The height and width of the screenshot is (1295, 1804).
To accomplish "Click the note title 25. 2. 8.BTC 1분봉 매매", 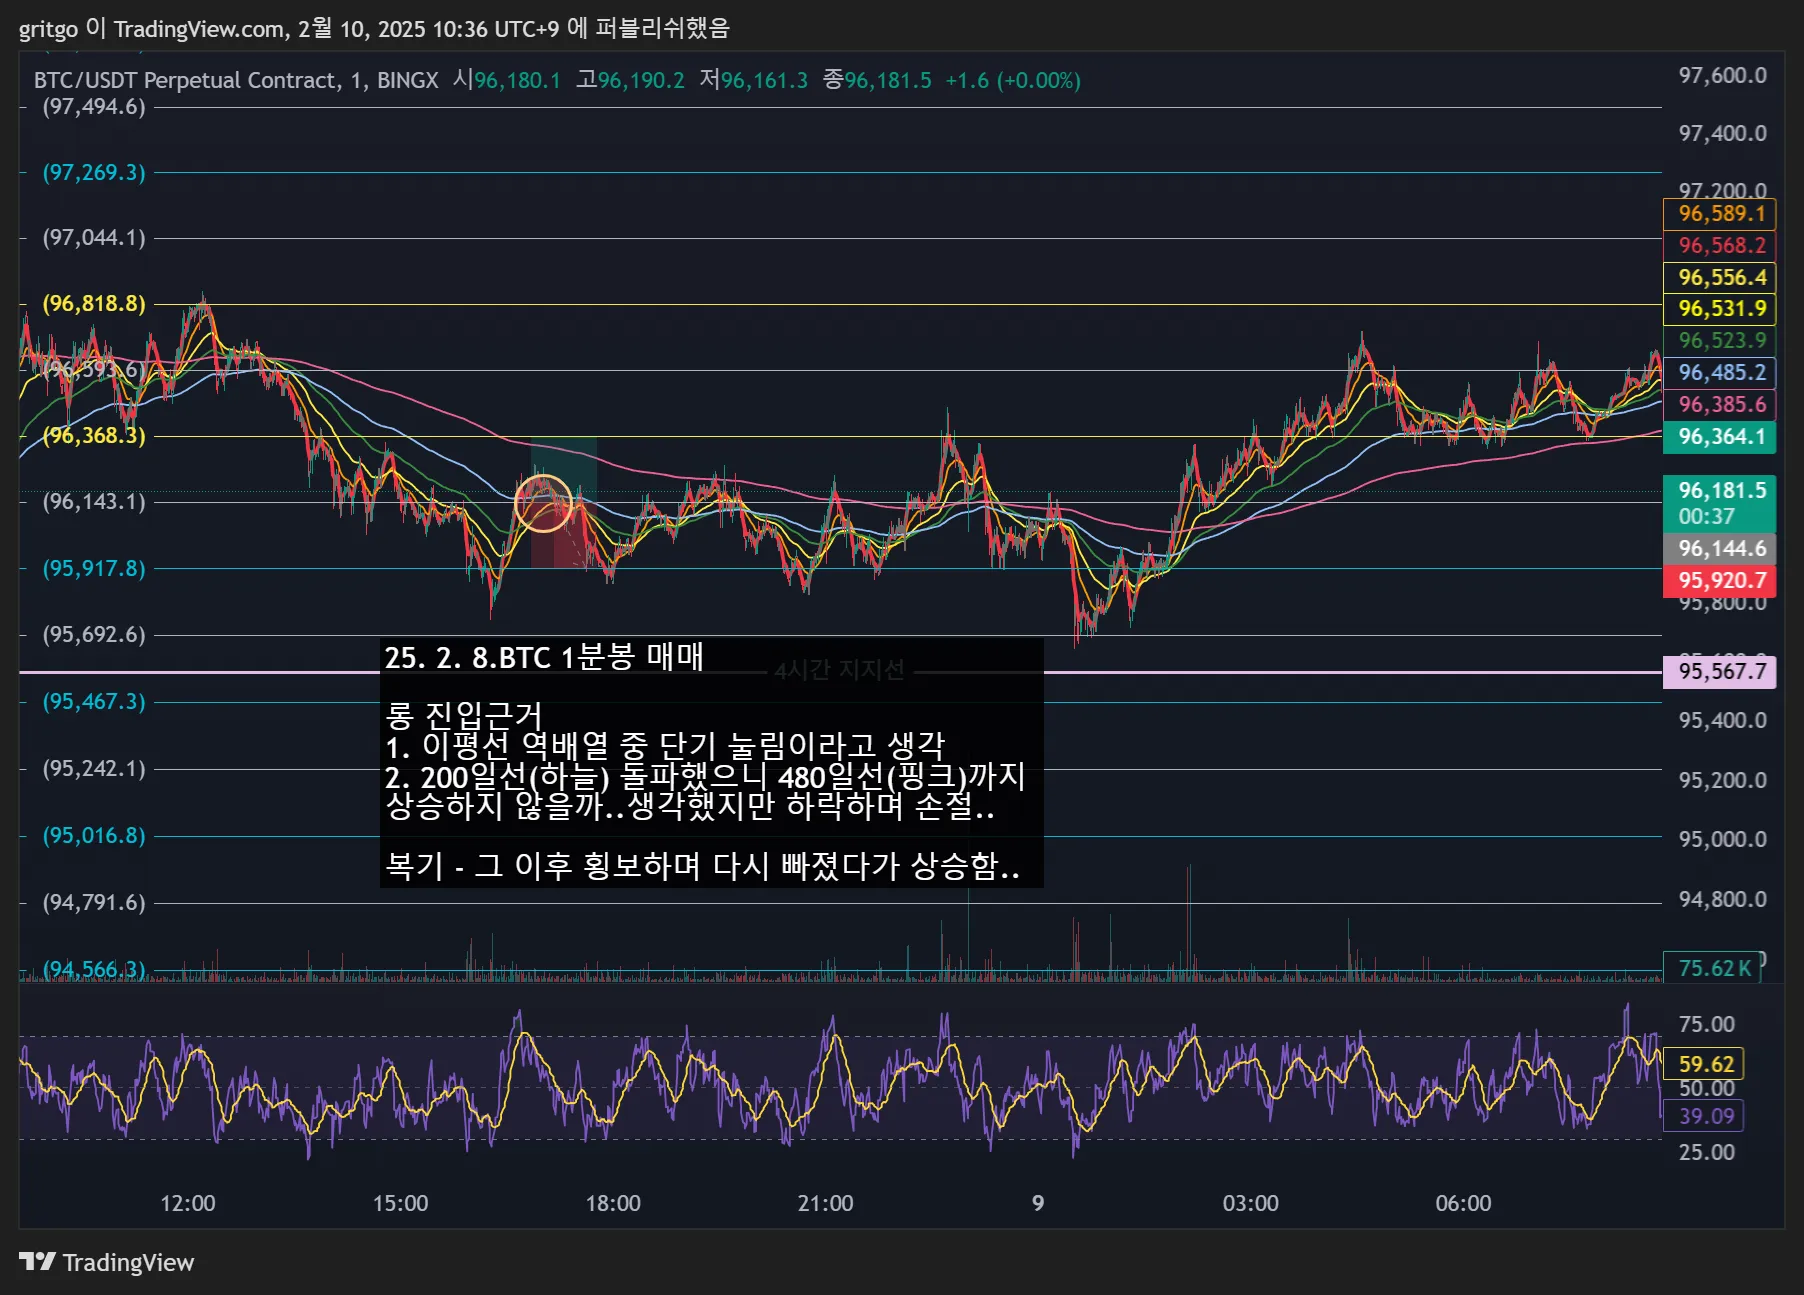I will click(x=545, y=657).
